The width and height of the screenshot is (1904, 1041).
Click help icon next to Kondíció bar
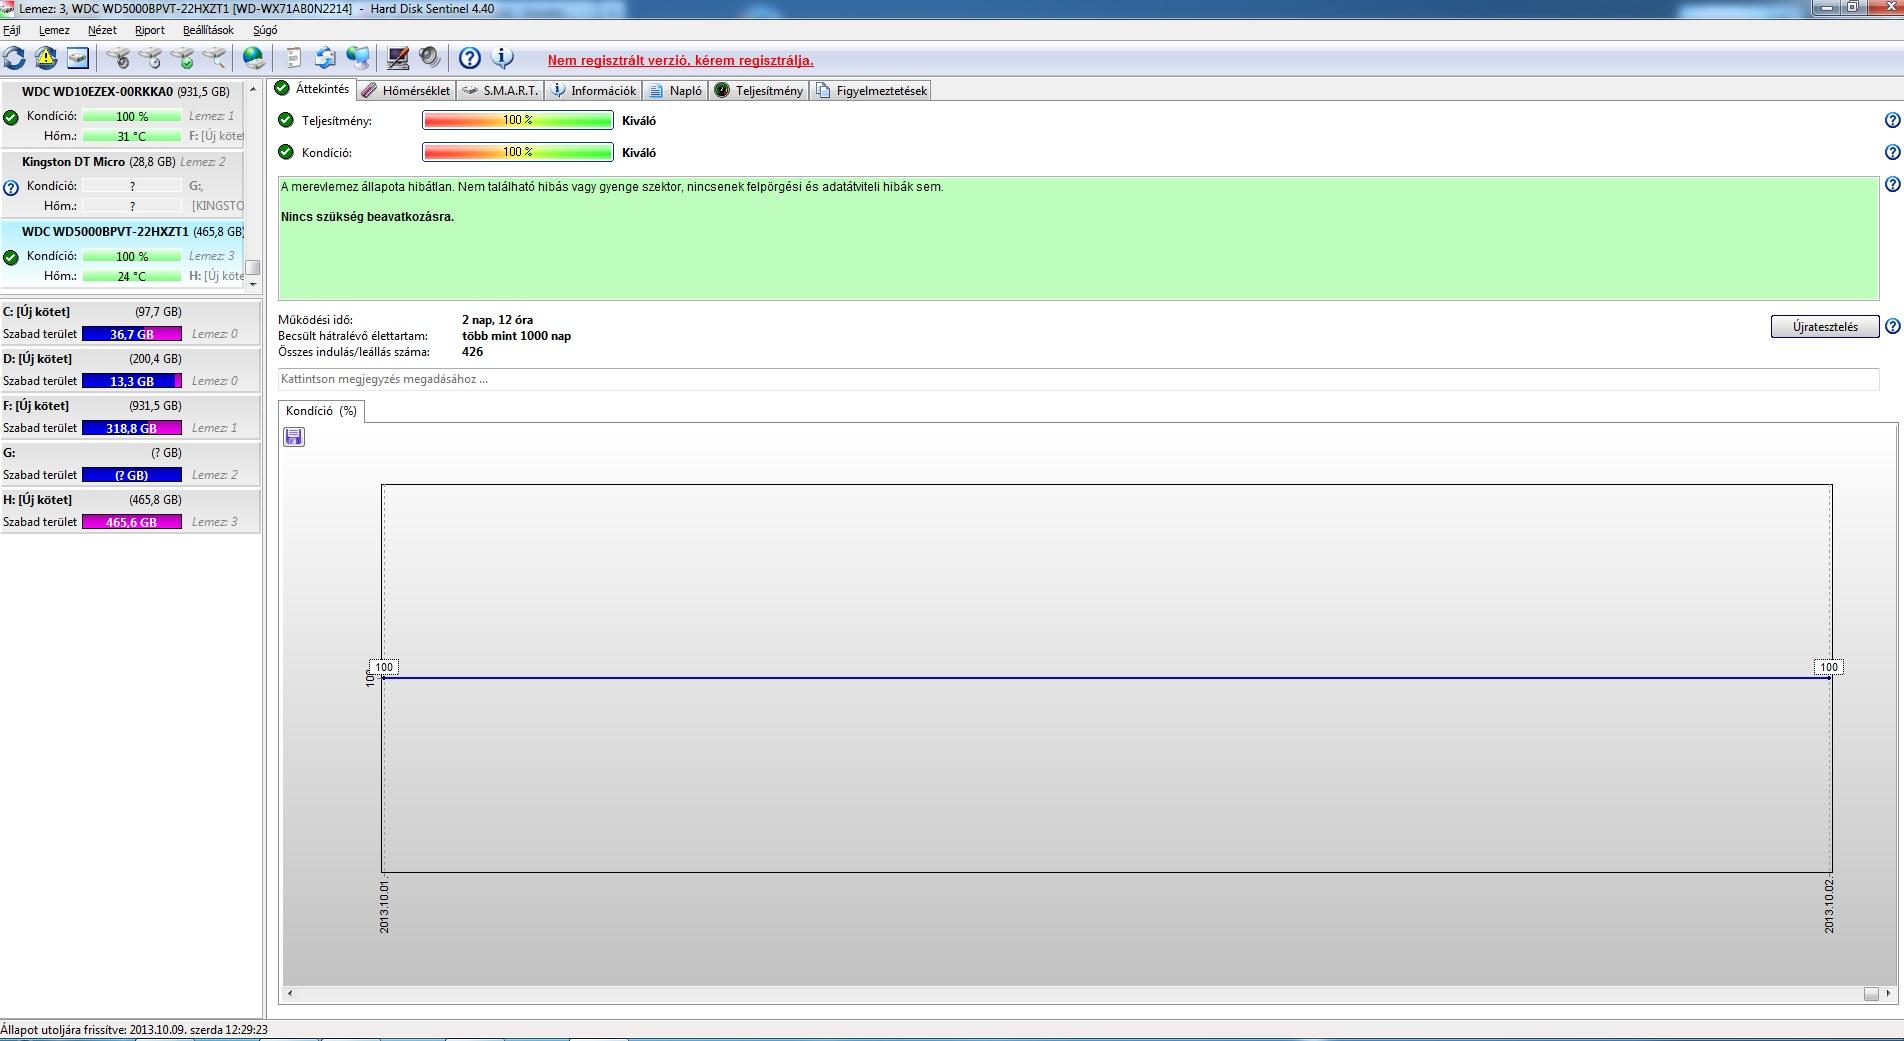(1892, 152)
